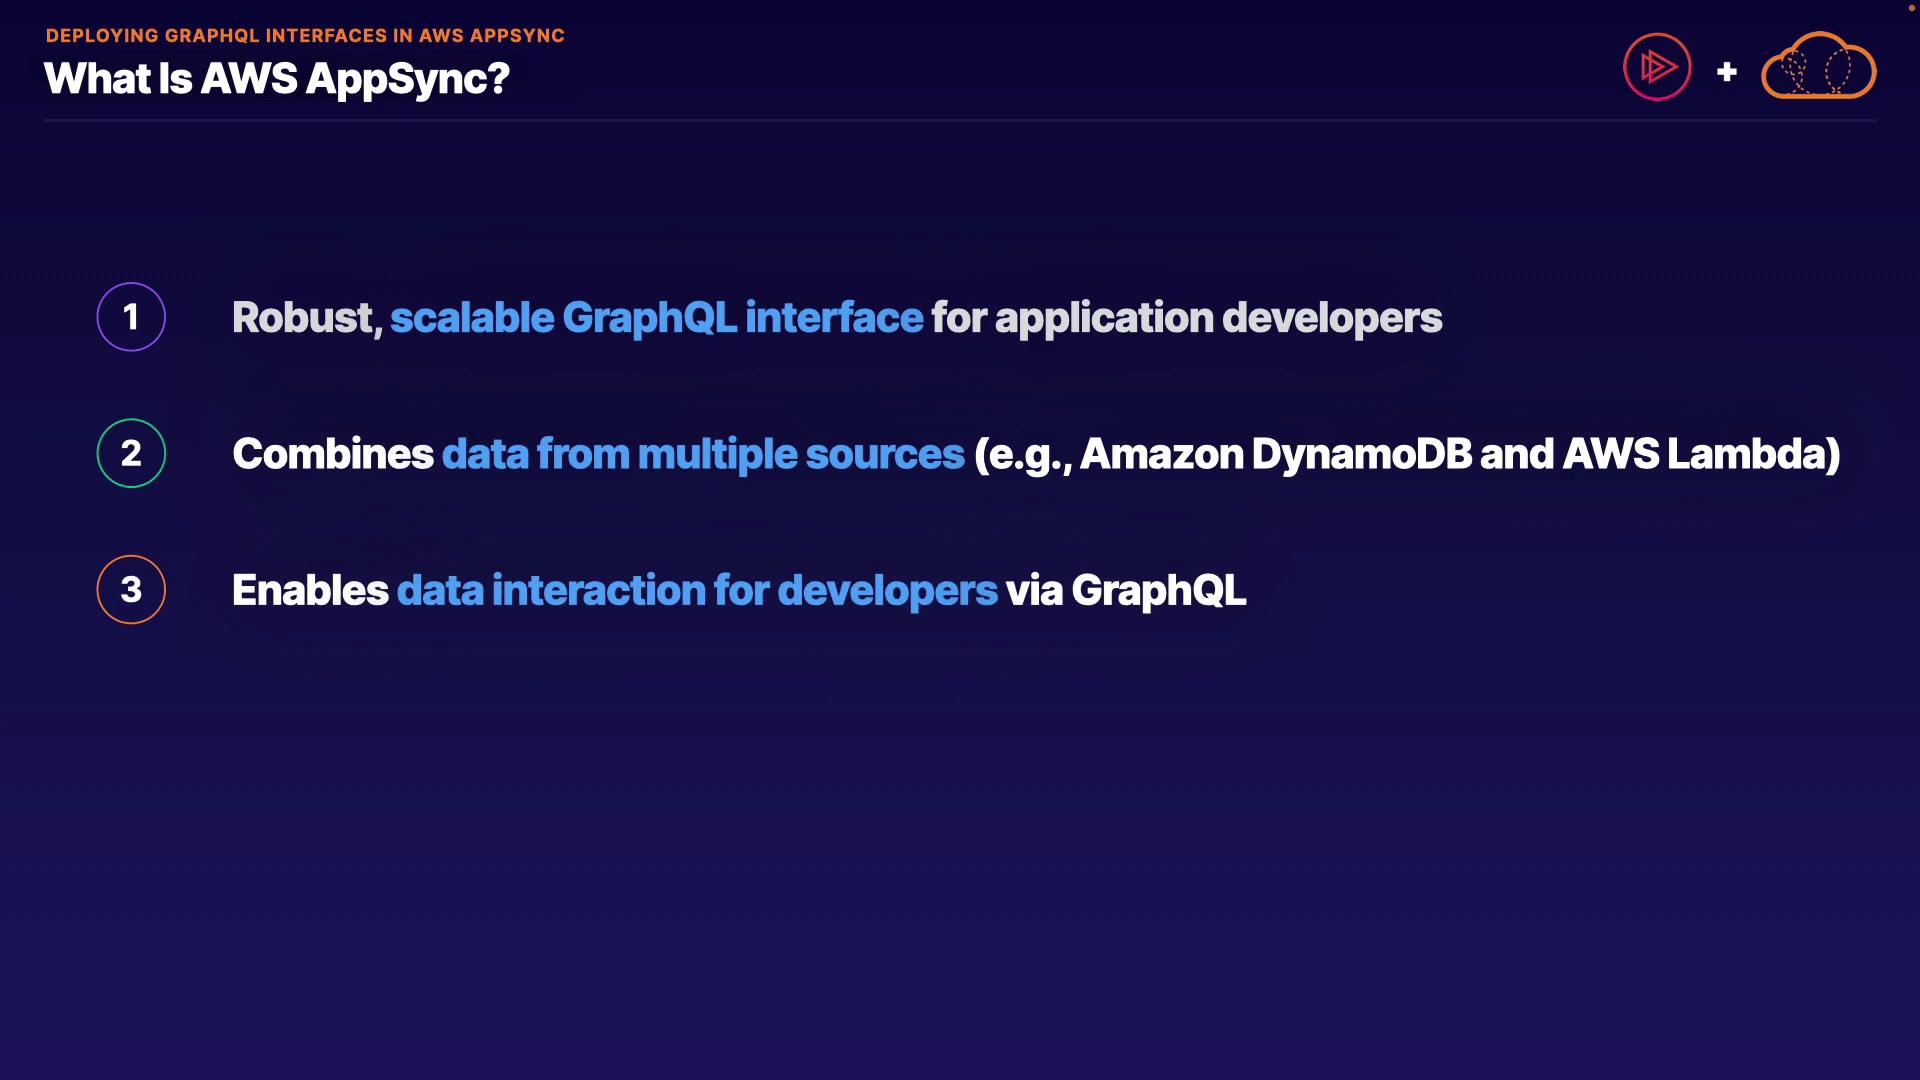Select the purple number 1 circle

131,317
